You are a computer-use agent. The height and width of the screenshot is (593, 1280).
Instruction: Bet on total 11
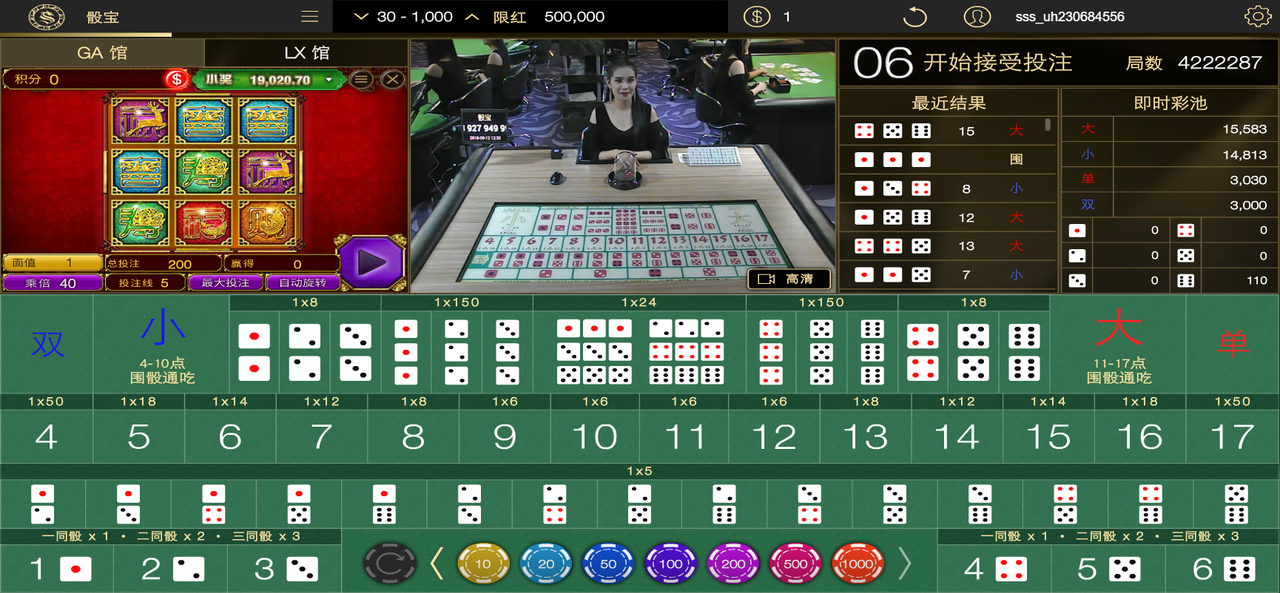[x=685, y=437]
